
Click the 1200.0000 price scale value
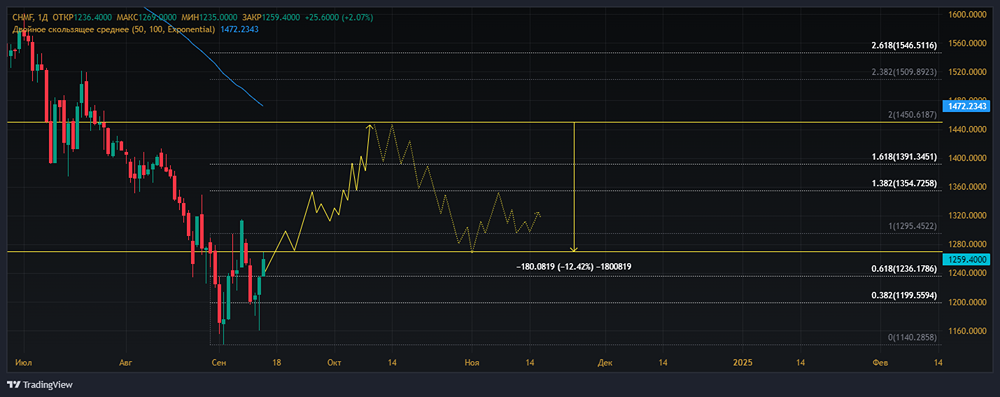[966, 303]
